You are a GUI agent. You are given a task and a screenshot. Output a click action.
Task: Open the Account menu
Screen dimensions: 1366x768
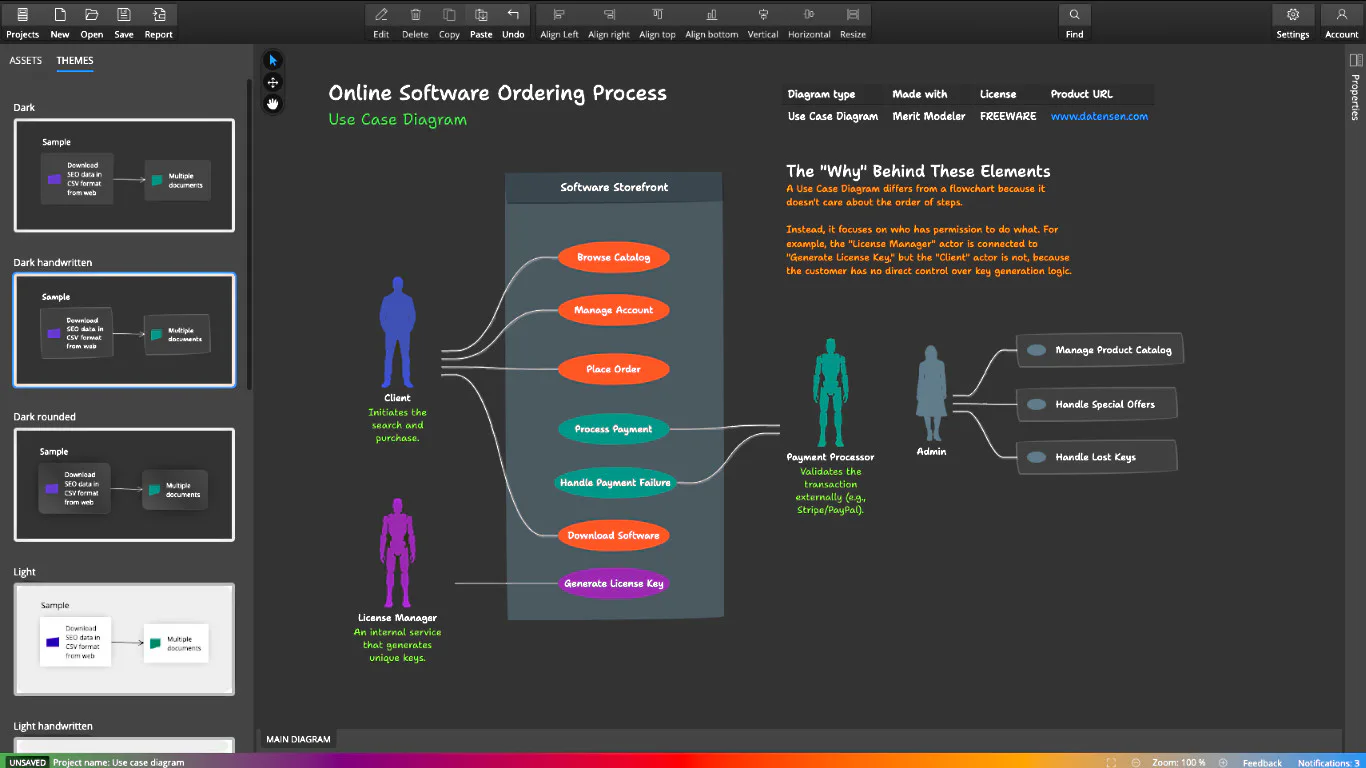coord(1341,22)
